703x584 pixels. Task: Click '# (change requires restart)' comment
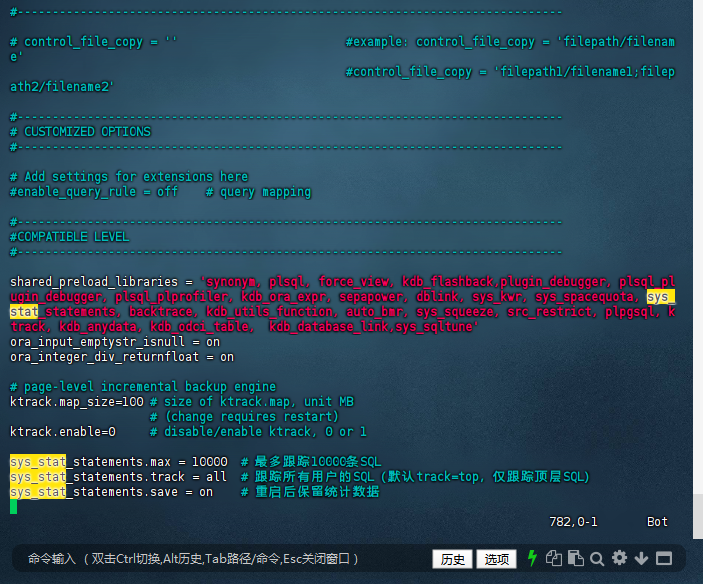[x=244, y=417]
